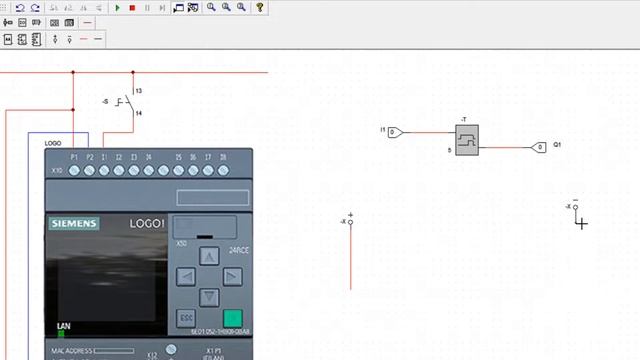Image resolution: width=640 pixels, height=360 pixels.
Task: Click the SIEMENS logo on the module
Action: [74, 224]
